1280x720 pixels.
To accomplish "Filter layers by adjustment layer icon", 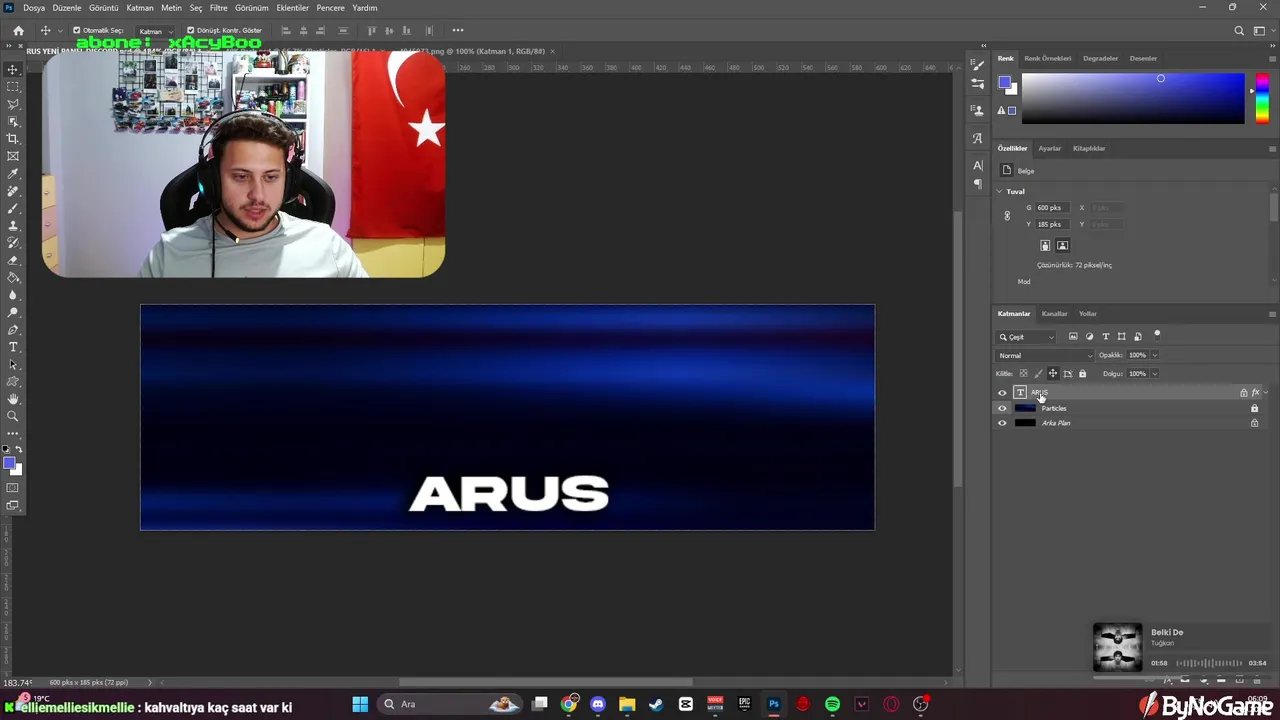I will (x=1089, y=337).
